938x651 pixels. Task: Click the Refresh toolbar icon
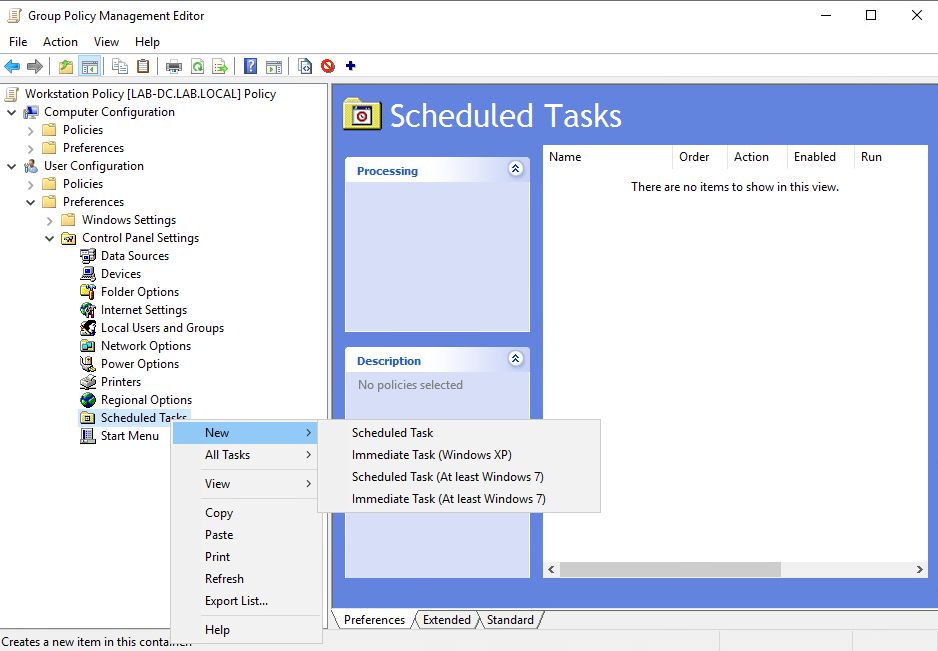pos(196,66)
